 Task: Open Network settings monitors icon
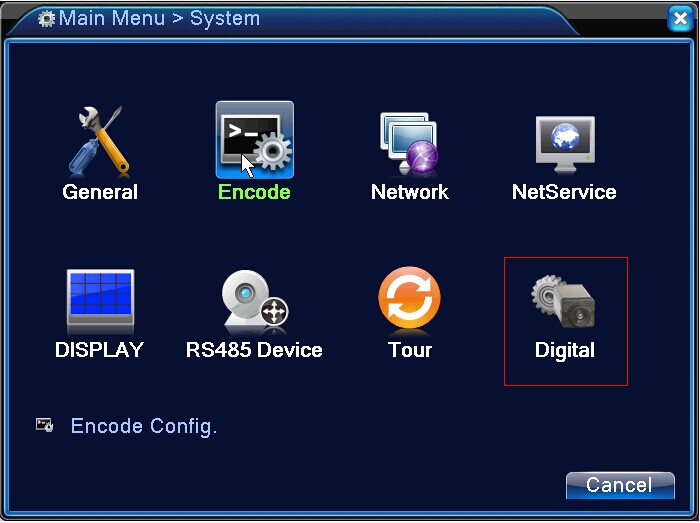409,143
